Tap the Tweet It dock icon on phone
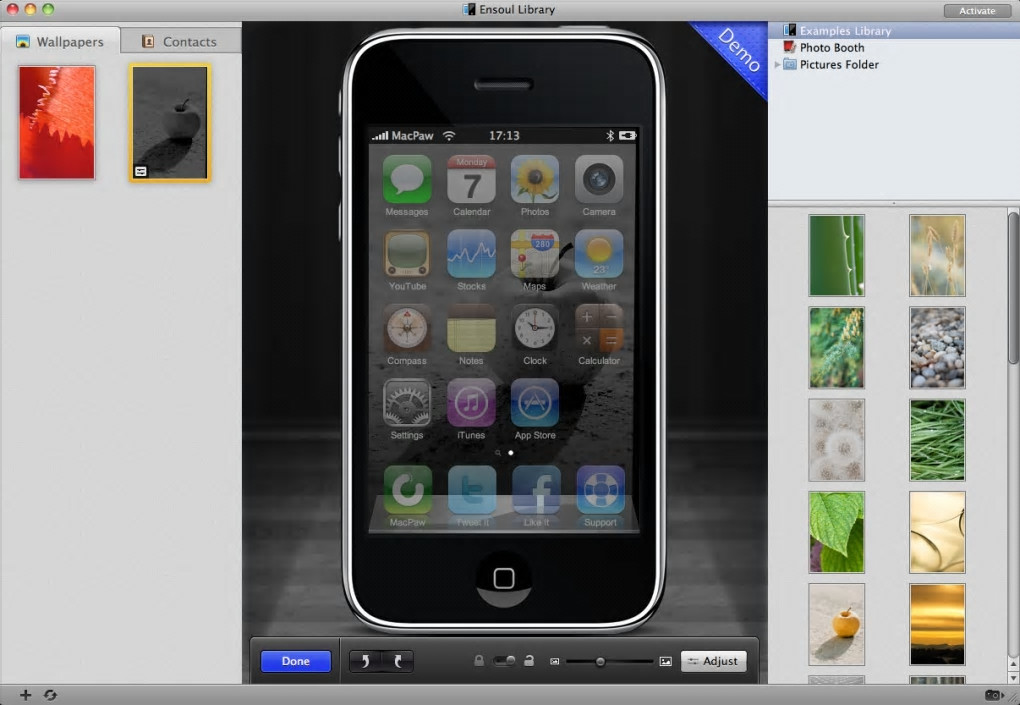 [472, 490]
